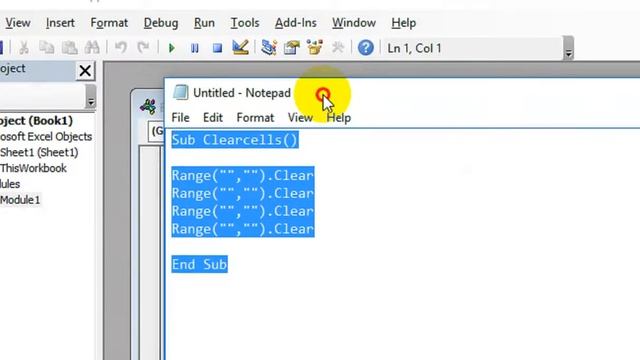Click the Copy toolbar icon
640x360 pixels.
click(47, 48)
